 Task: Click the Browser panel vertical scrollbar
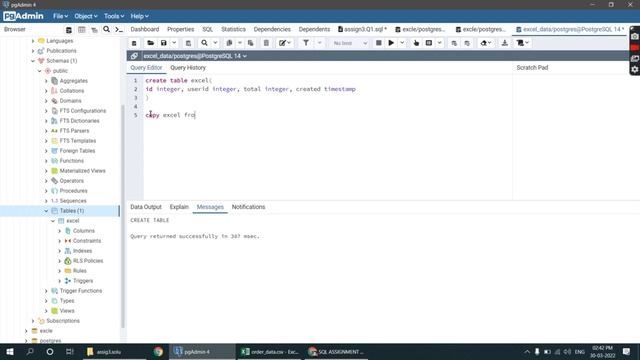(123, 216)
